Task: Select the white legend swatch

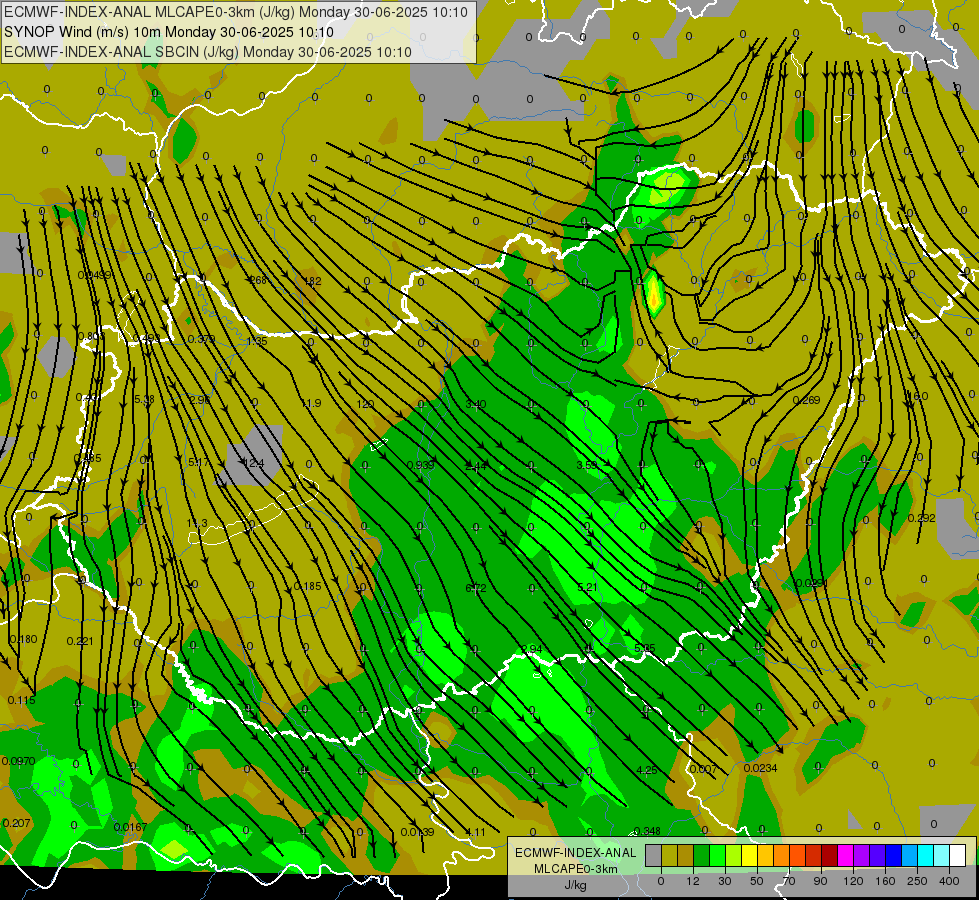Action: (958, 855)
